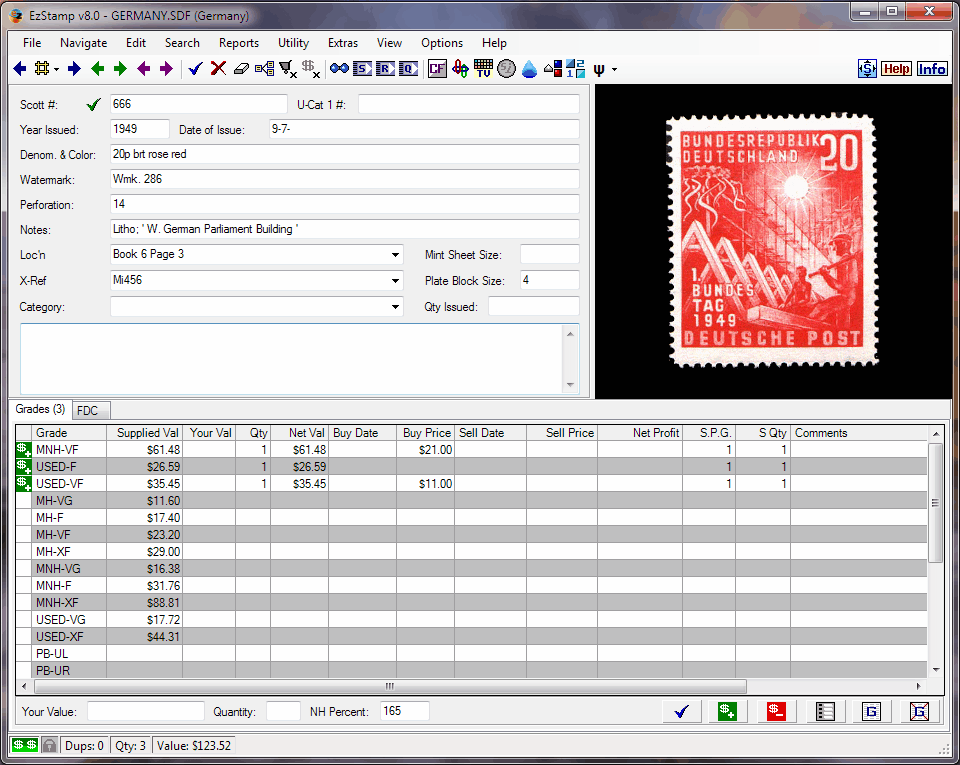Image resolution: width=960 pixels, height=765 pixels.
Task: Open the Category dropdown
Action: [x=393, y=307]
